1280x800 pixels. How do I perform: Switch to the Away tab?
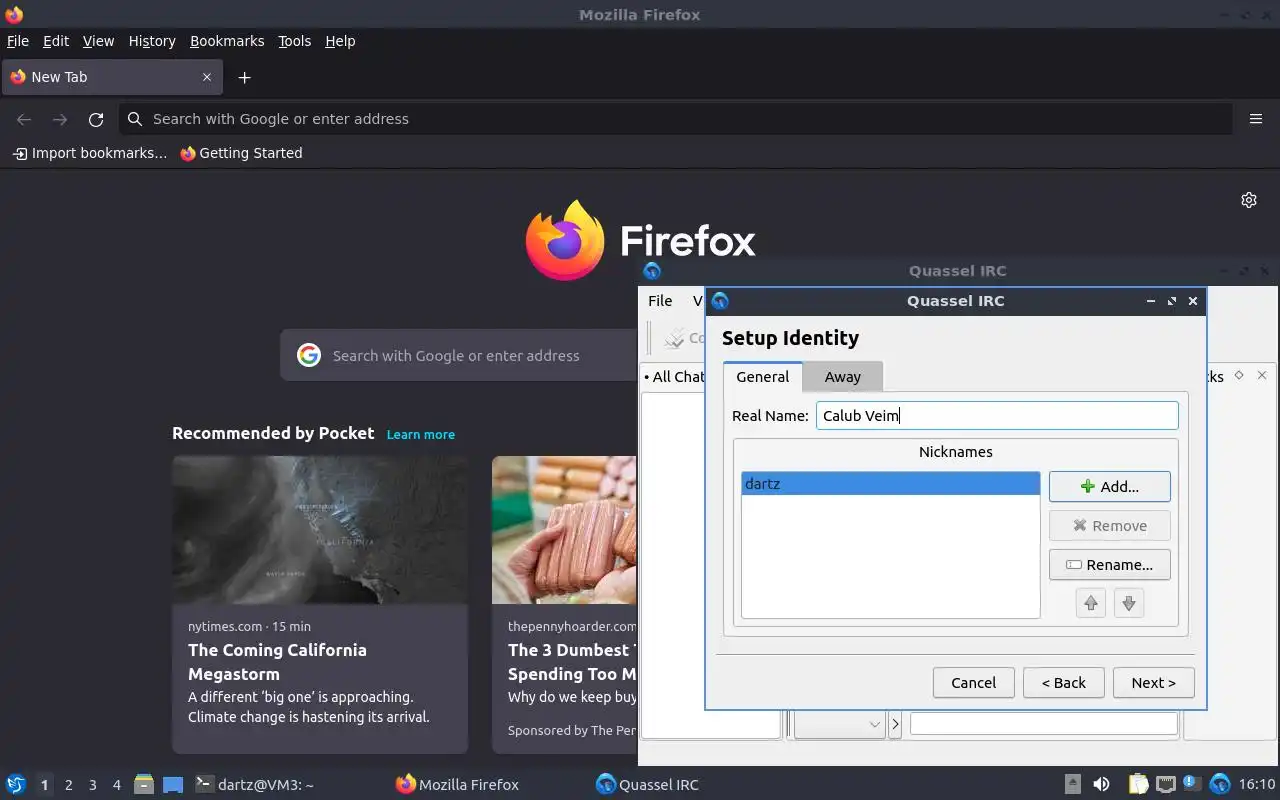842,377
